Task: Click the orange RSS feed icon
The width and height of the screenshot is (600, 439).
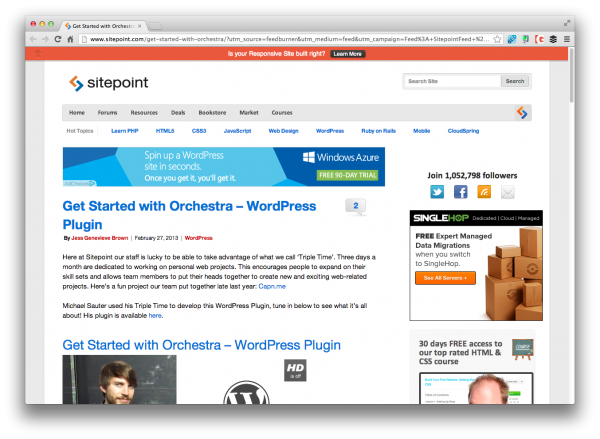Action: (484, 192)
